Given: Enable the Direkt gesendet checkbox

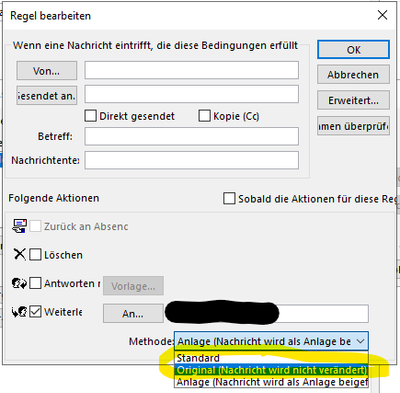Looking at the screenshot, I should point(90,116).
